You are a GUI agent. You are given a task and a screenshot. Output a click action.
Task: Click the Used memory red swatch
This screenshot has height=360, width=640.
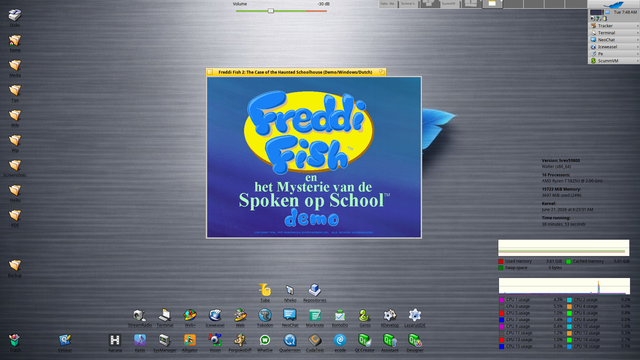click(501, 261)
